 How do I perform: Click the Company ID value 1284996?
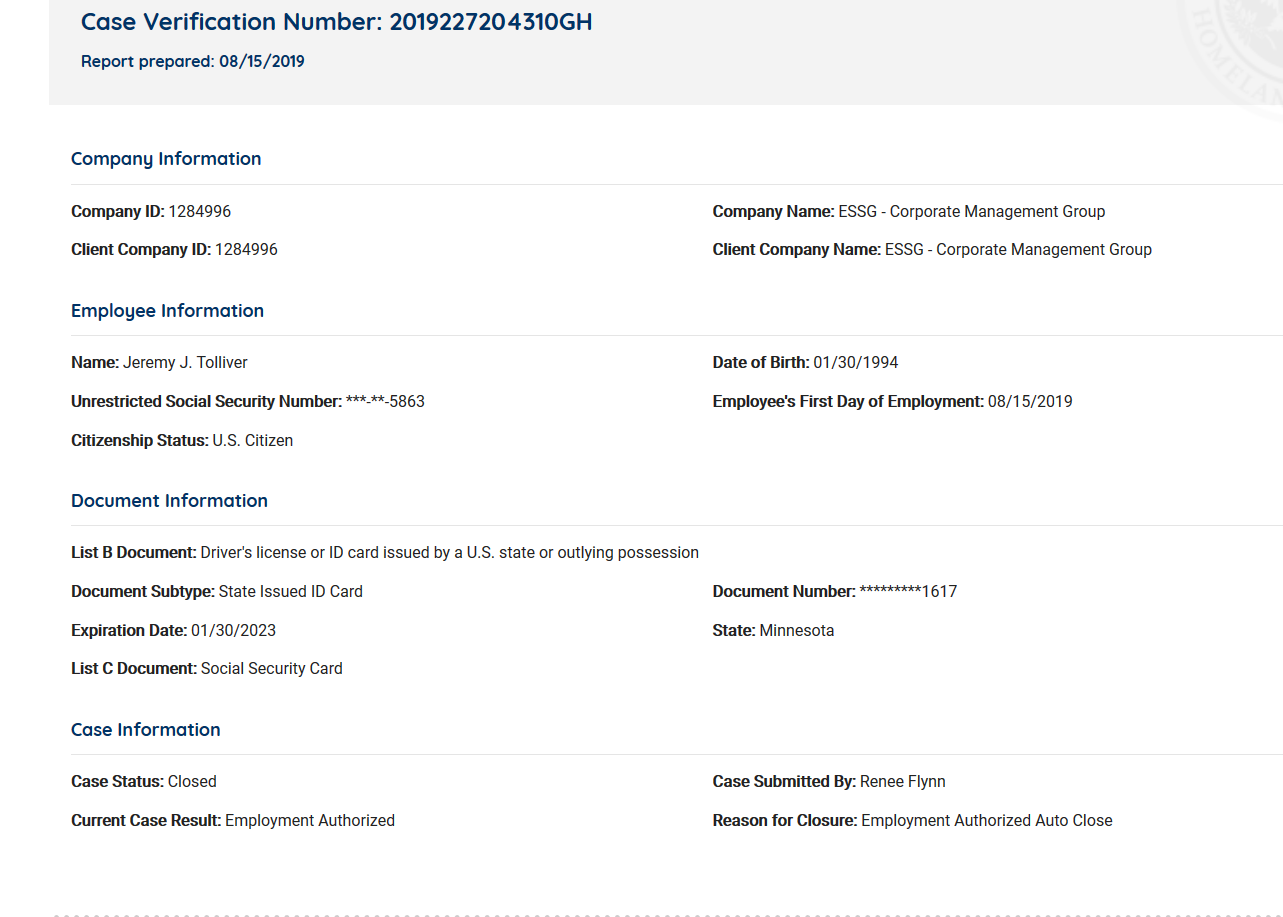tap(199, 212)
